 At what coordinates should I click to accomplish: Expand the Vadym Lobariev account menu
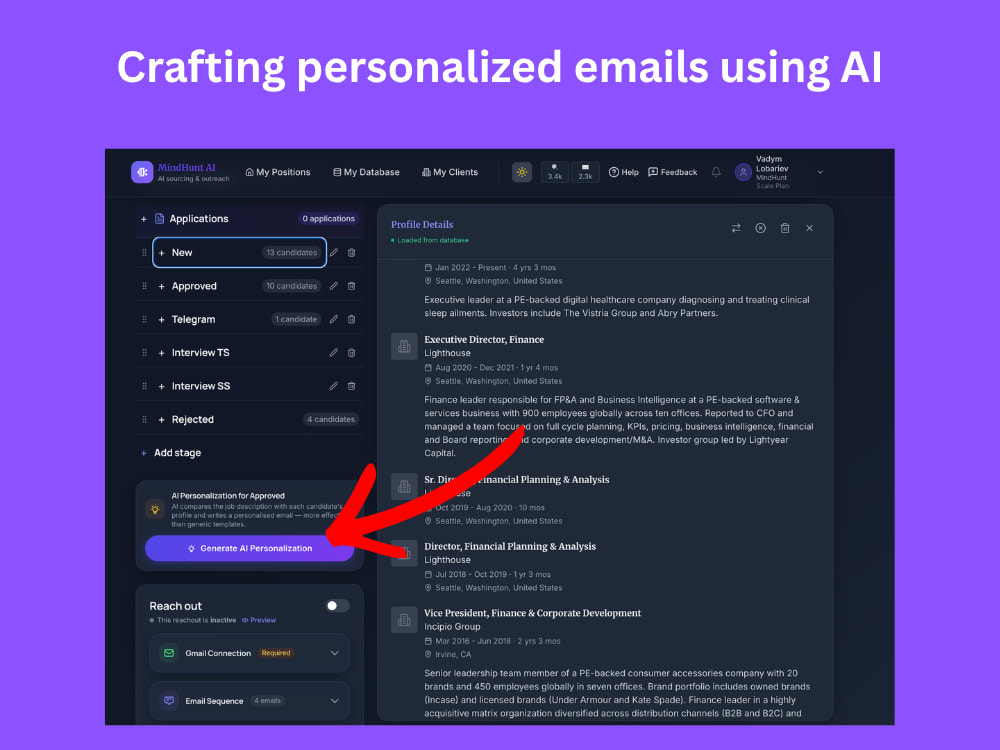pos(820,172)
